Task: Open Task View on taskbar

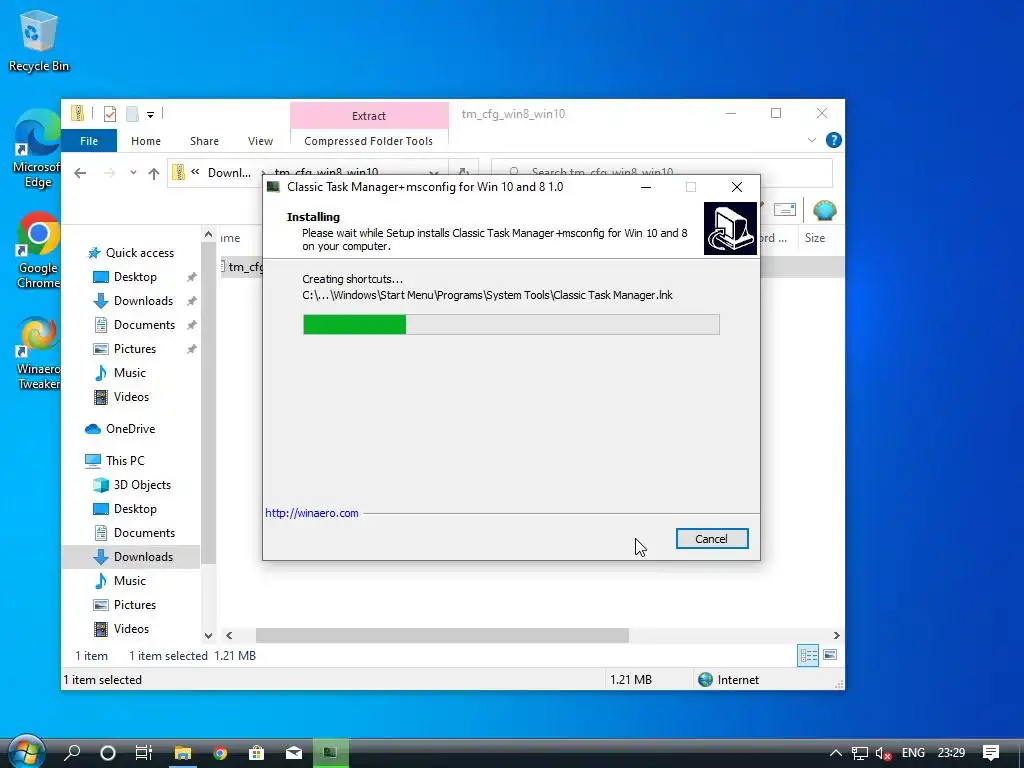Action: click(x=144, y=753)
